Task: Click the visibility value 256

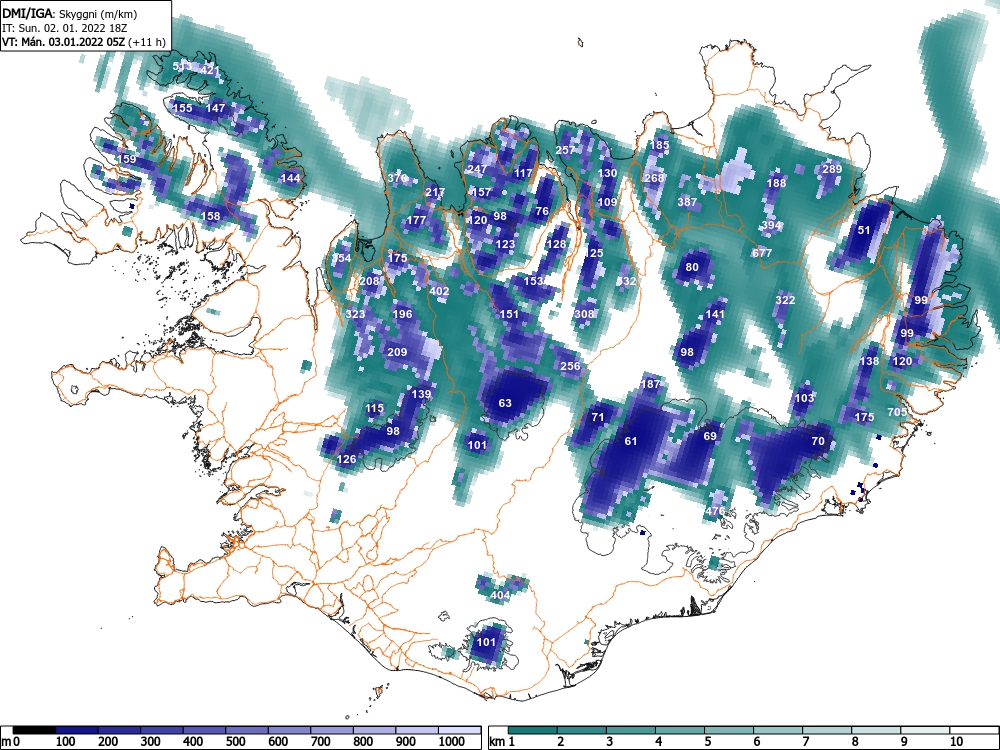Action: click(570, 365)
